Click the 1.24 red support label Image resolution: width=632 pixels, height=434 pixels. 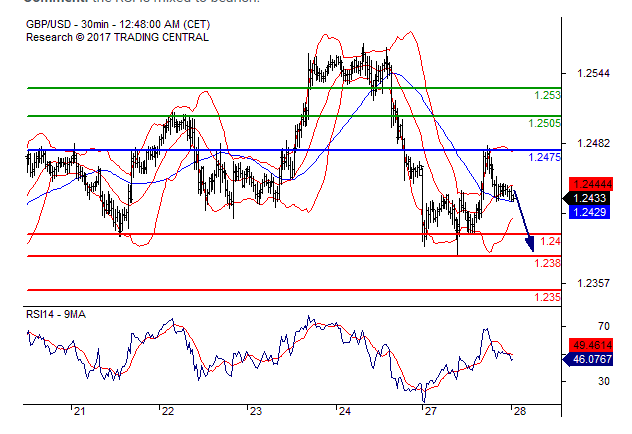tap(550, 241)
